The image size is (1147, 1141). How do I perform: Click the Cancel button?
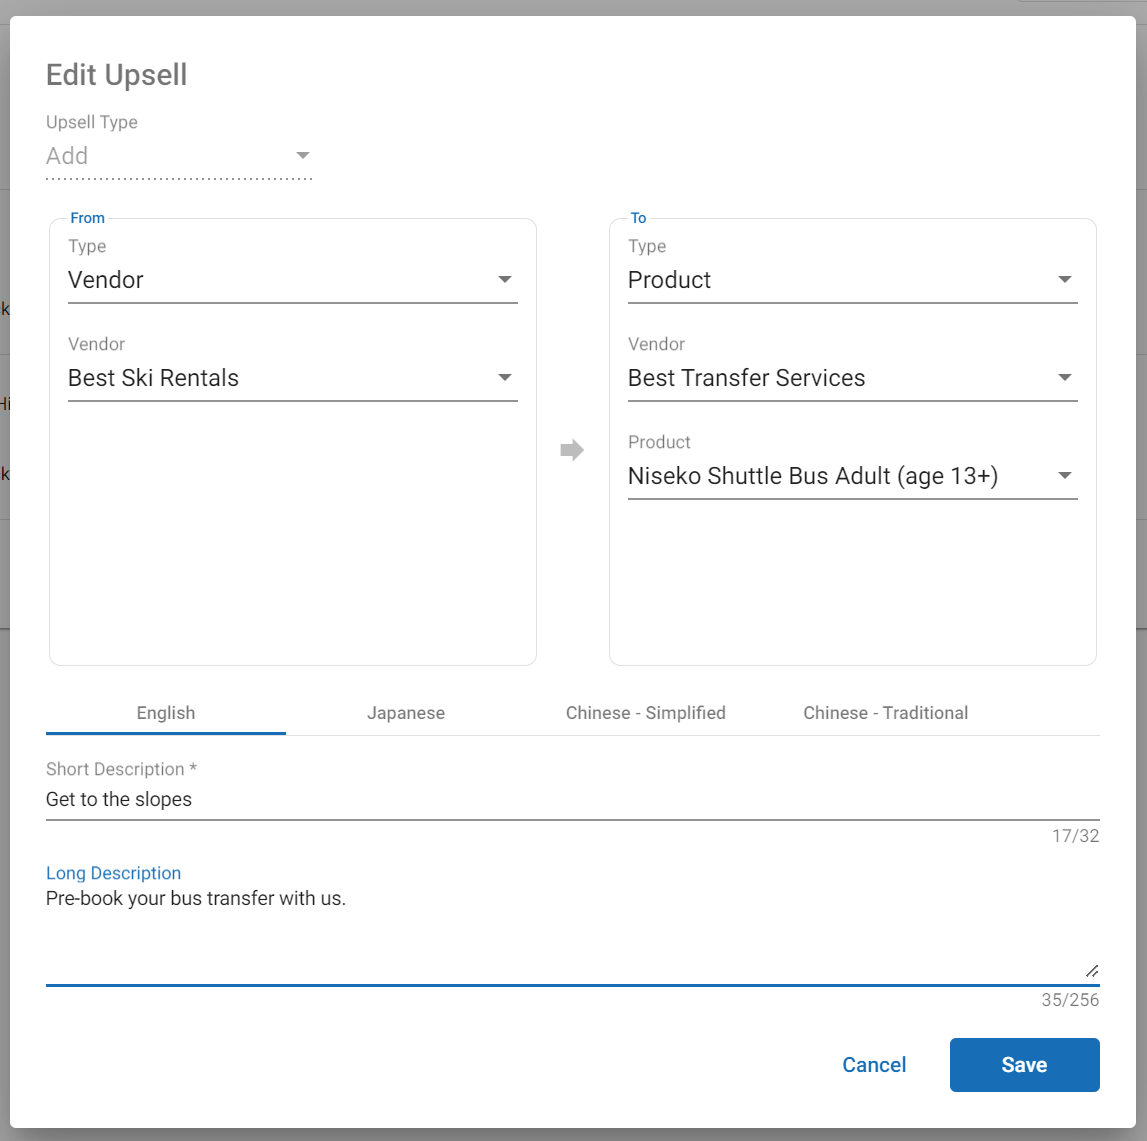(x=874, y=1065)
